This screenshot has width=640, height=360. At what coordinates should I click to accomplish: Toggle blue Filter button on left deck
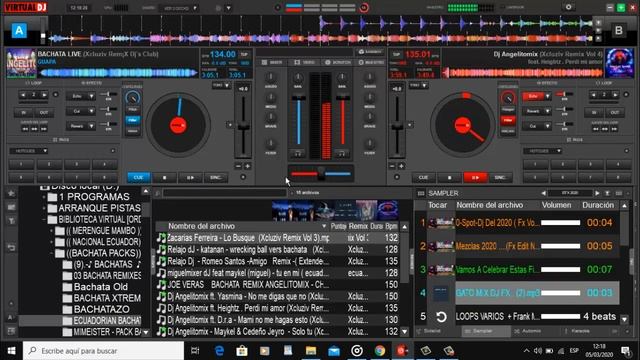133,120
